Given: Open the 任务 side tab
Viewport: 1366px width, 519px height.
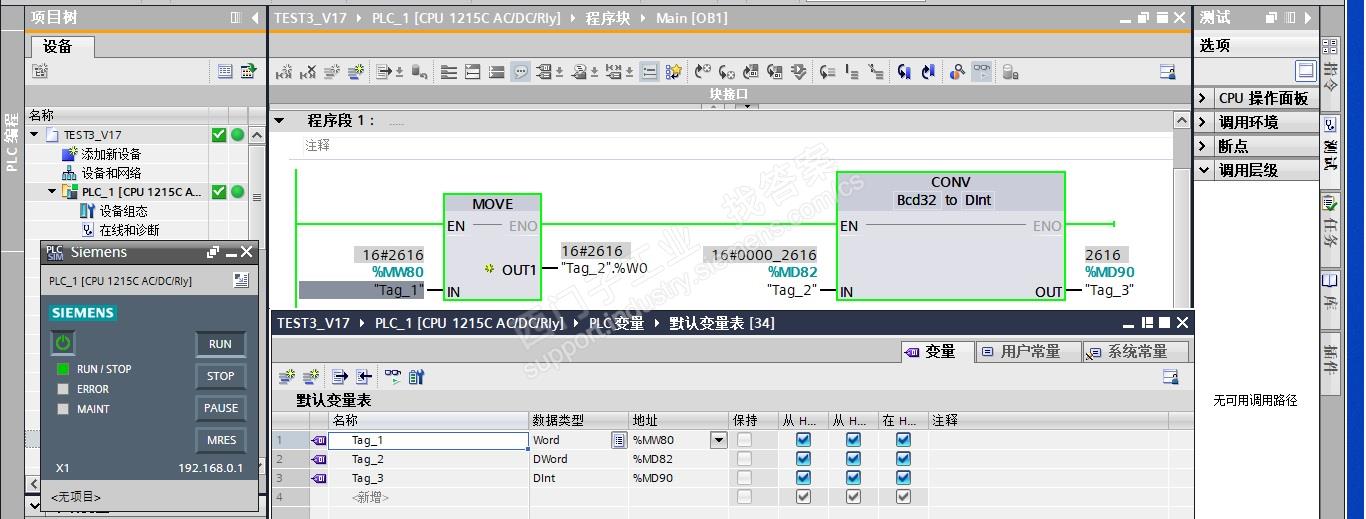Looking at the screenshot, I should [x=1329, y=226].
